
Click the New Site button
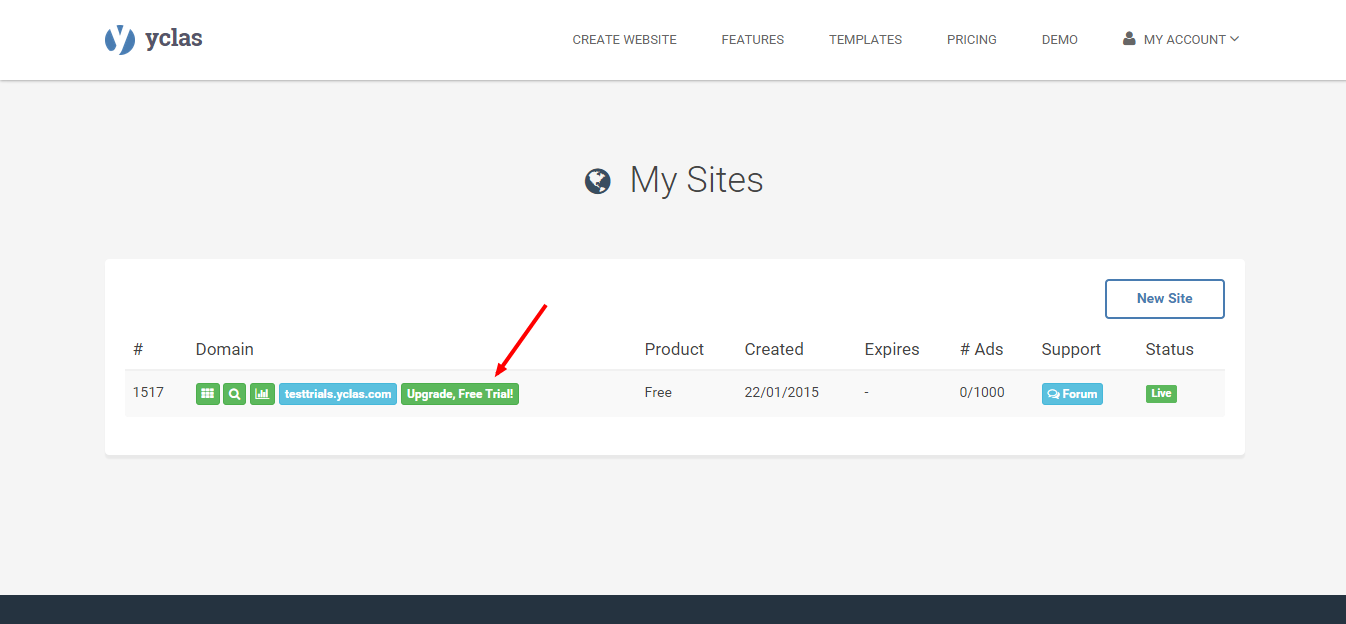tap(1165, 299)
